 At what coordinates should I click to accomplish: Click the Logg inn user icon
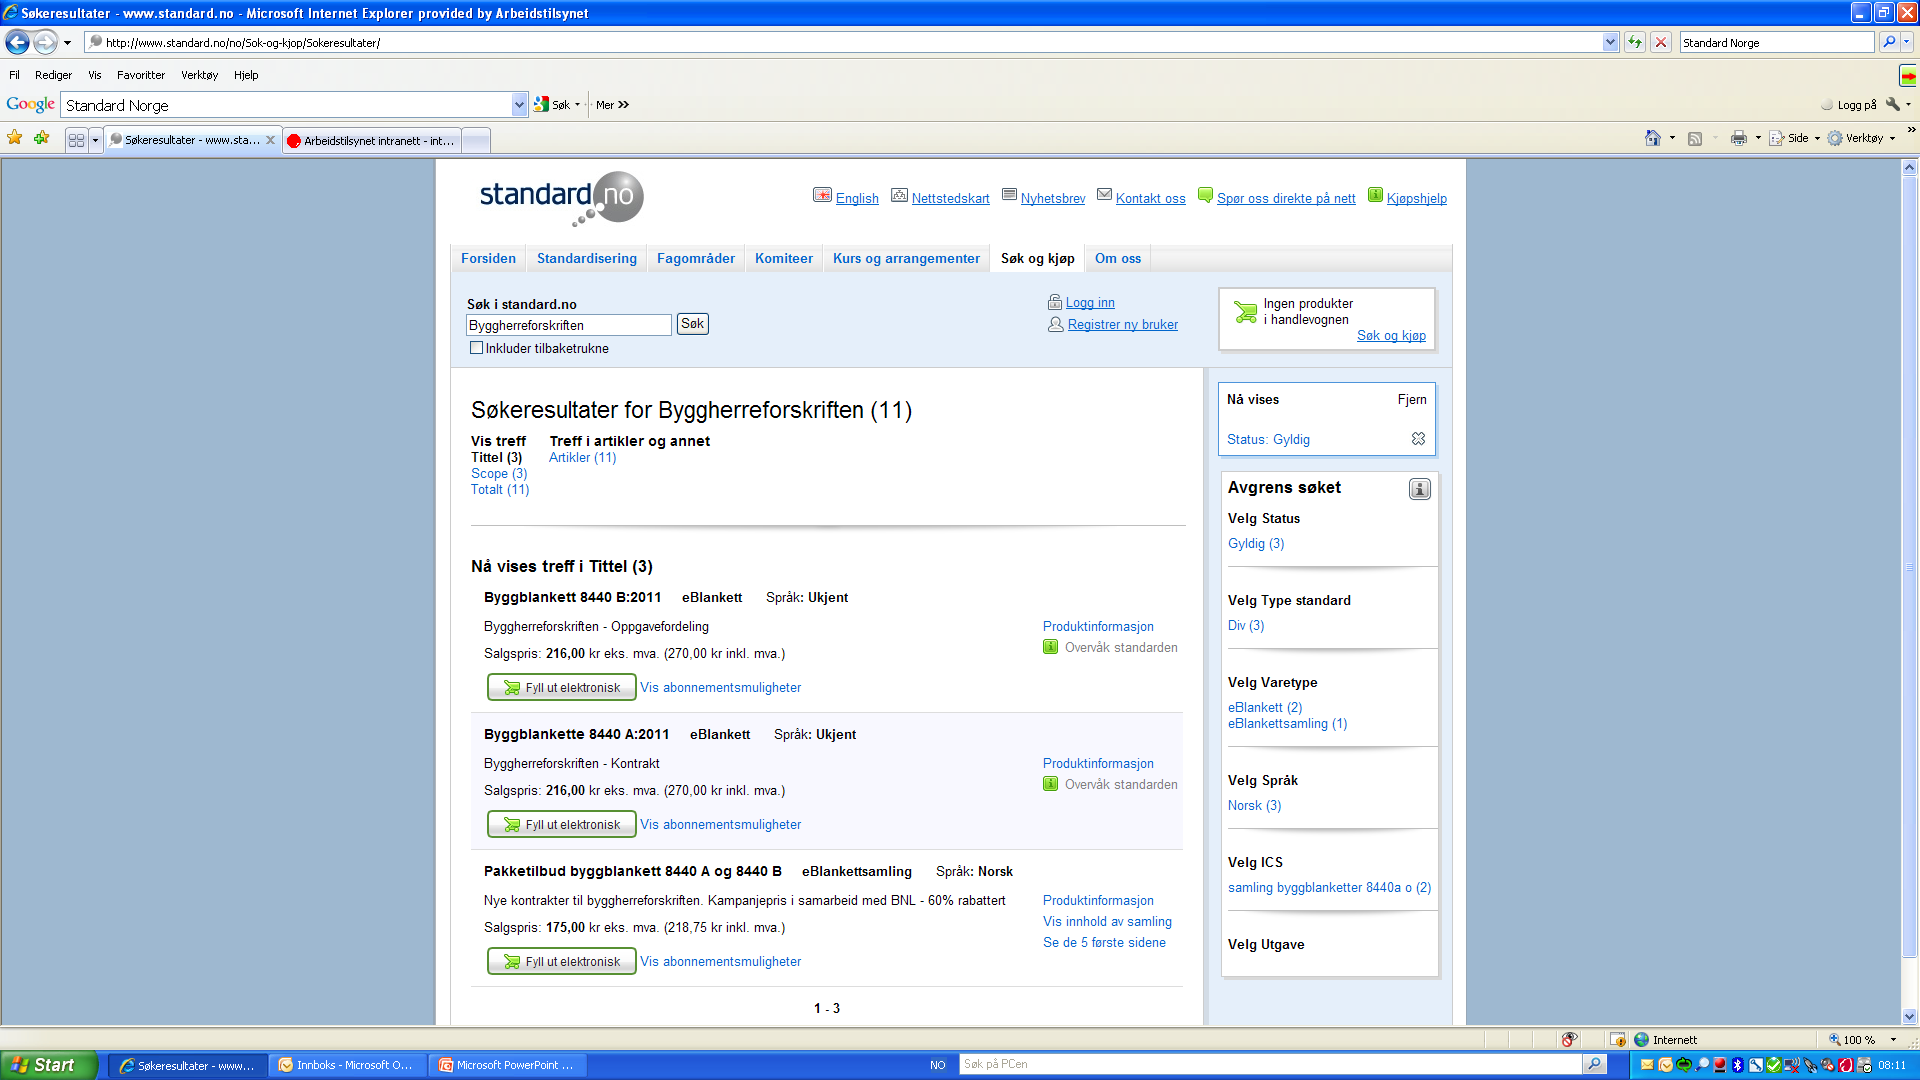click(1055, 302)
